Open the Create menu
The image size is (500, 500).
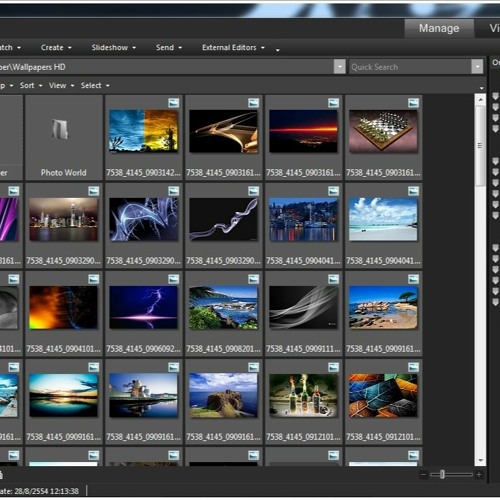coord(56,48)
